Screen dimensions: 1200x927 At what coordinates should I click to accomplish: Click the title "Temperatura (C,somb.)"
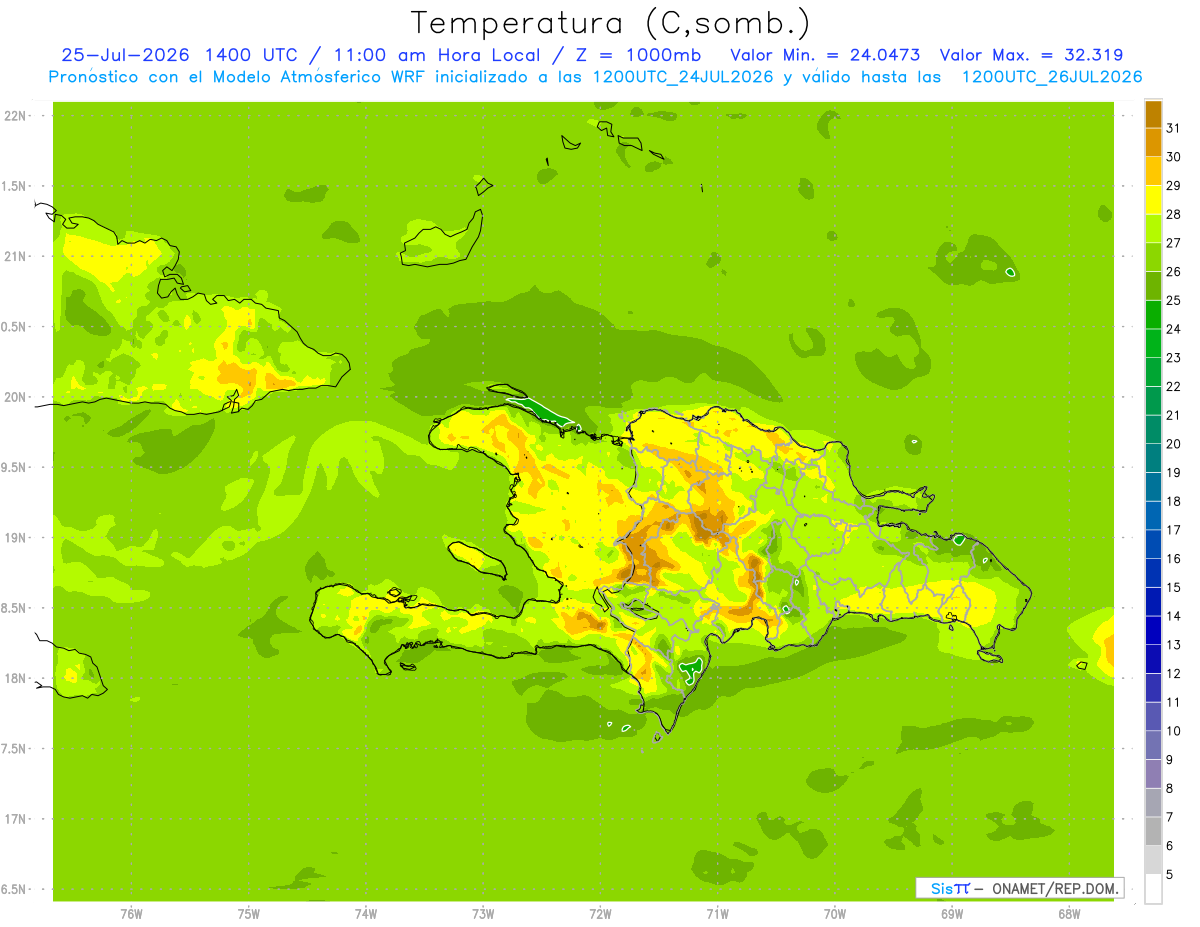coord(610,23)
